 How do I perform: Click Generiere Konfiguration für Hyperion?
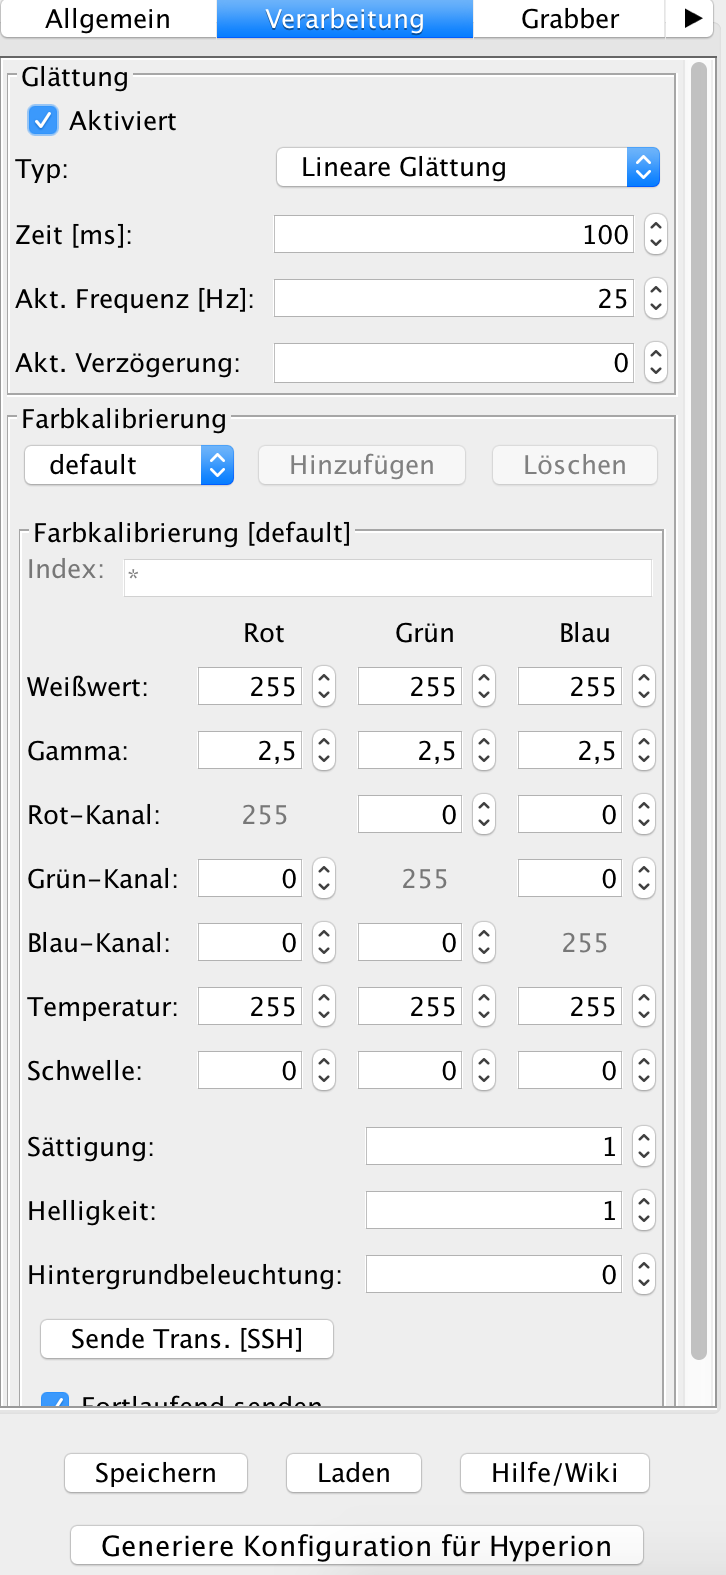(356, 1546)
